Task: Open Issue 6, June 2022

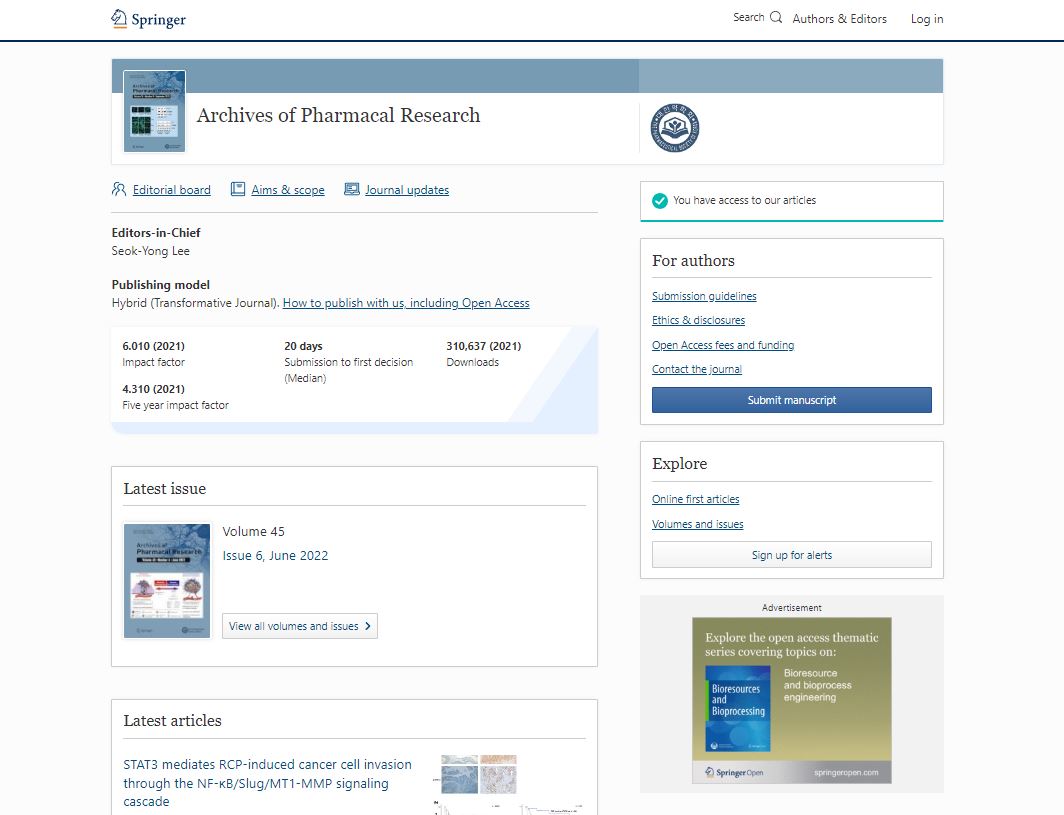Action: tap(275, 556)
